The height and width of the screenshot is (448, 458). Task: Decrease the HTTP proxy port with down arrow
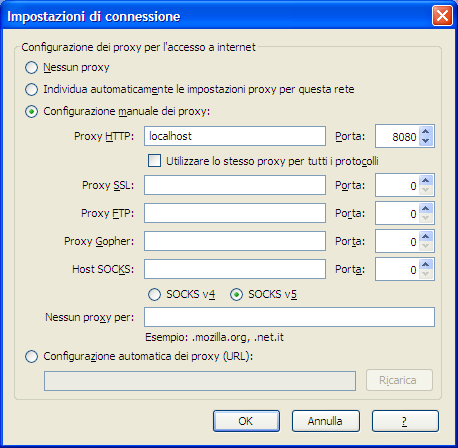[x=426, y=141]
